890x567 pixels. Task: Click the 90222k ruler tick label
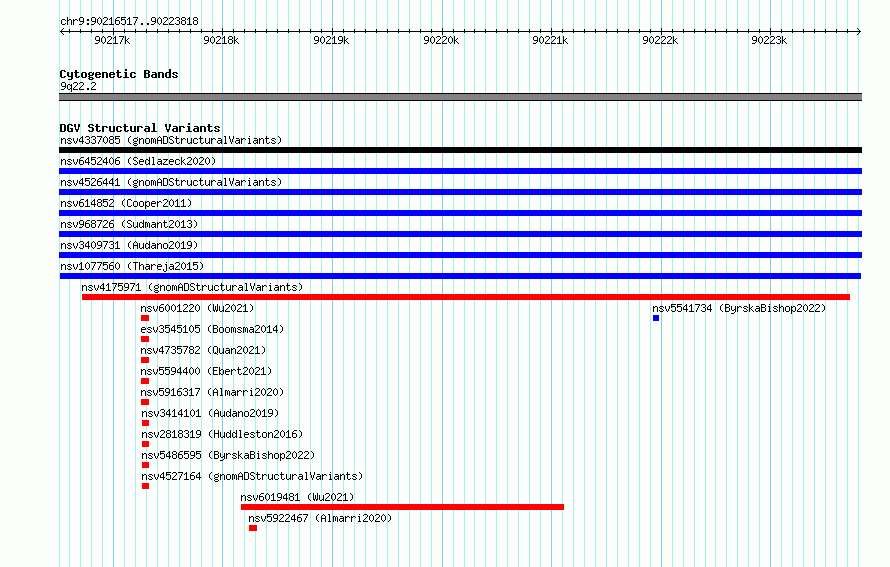[x=660, y=40]
